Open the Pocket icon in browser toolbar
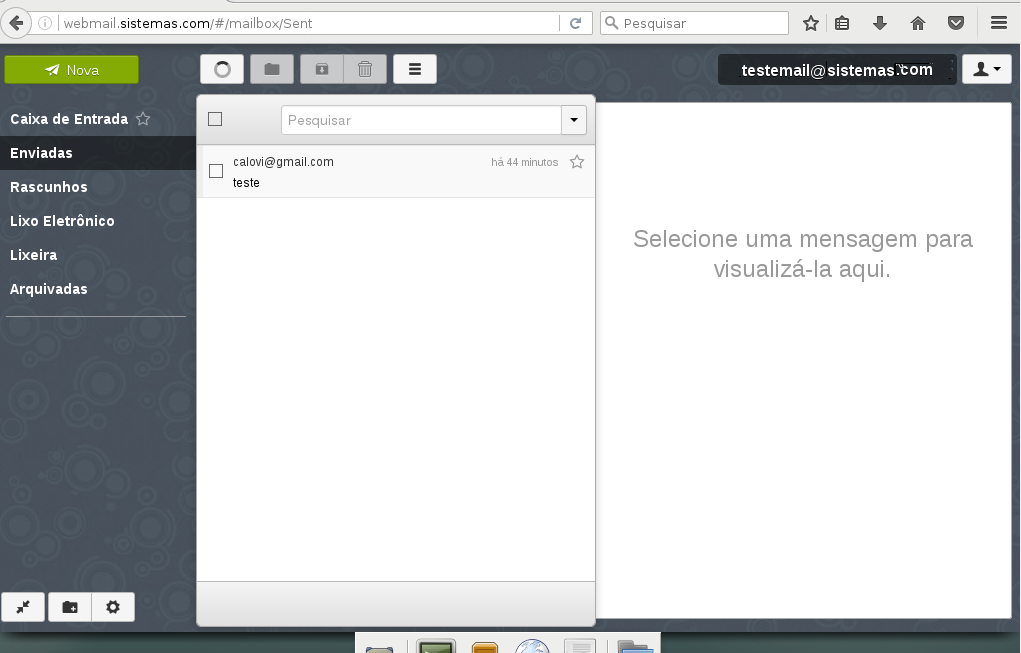Viewport: 1021px width, 653px height. point(956,23)
